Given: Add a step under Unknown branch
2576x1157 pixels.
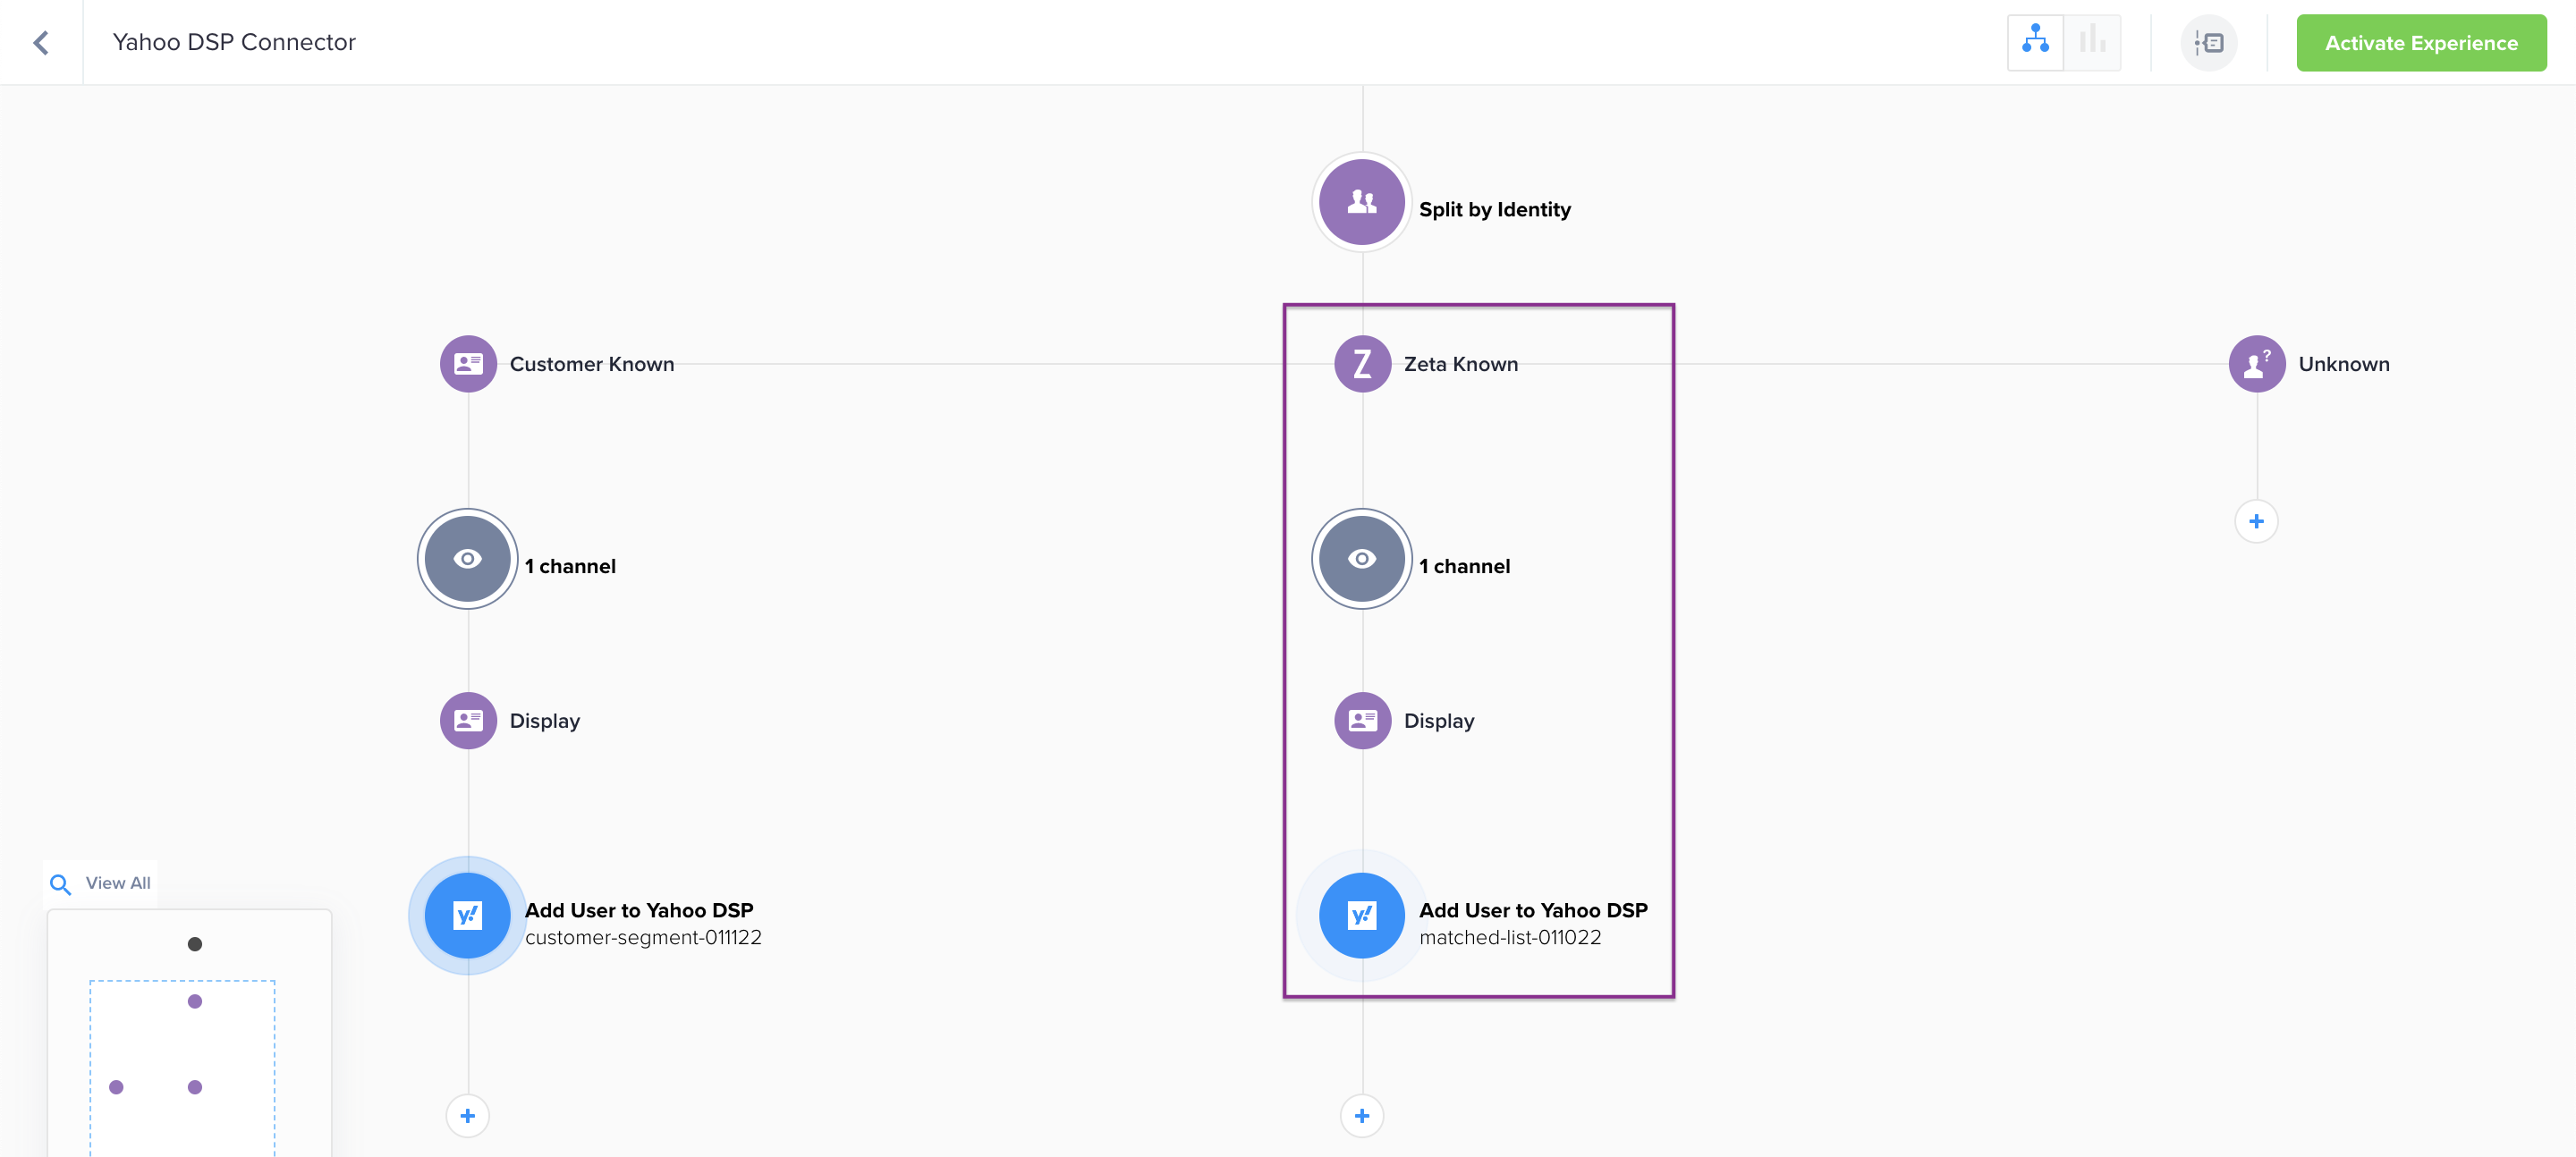Looking at the screenshot, I should point(2256,522).
